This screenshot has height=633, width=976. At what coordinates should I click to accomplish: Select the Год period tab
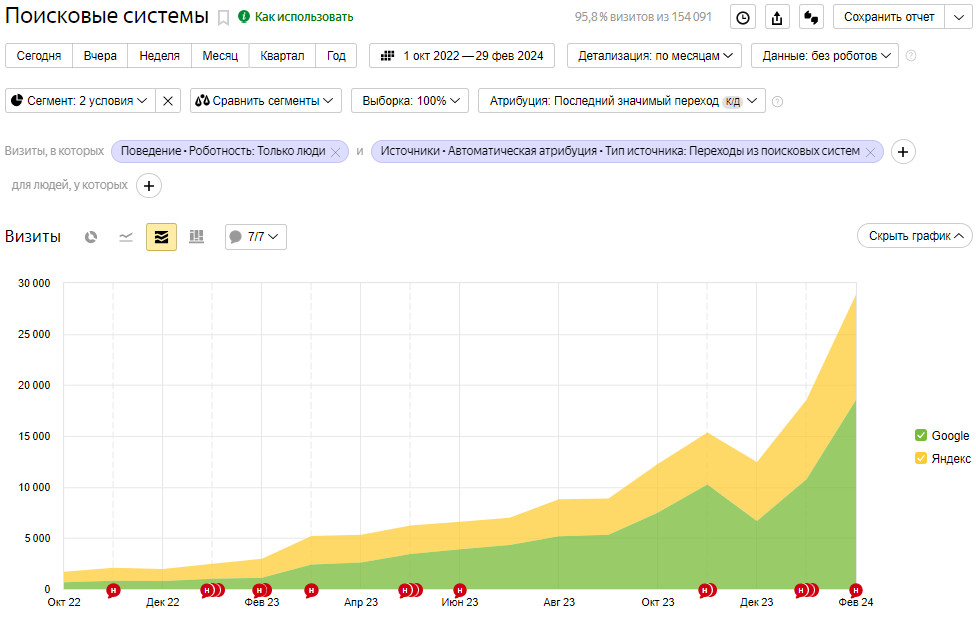[x=336, y=55]
